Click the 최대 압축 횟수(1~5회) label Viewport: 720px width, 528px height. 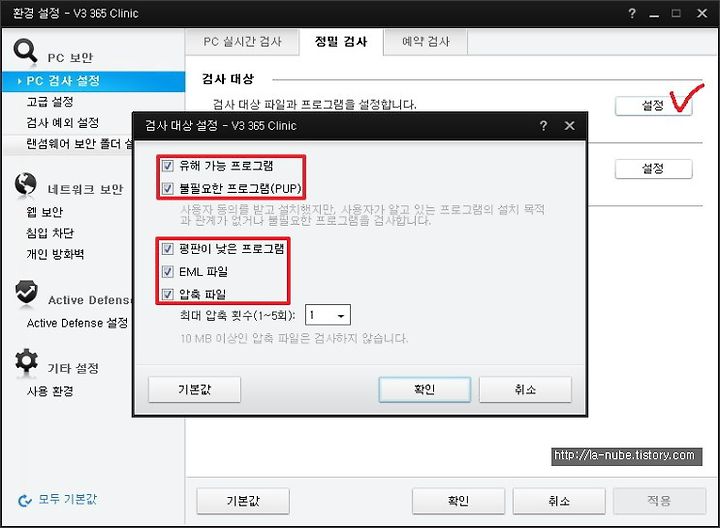tap(238, 315)
